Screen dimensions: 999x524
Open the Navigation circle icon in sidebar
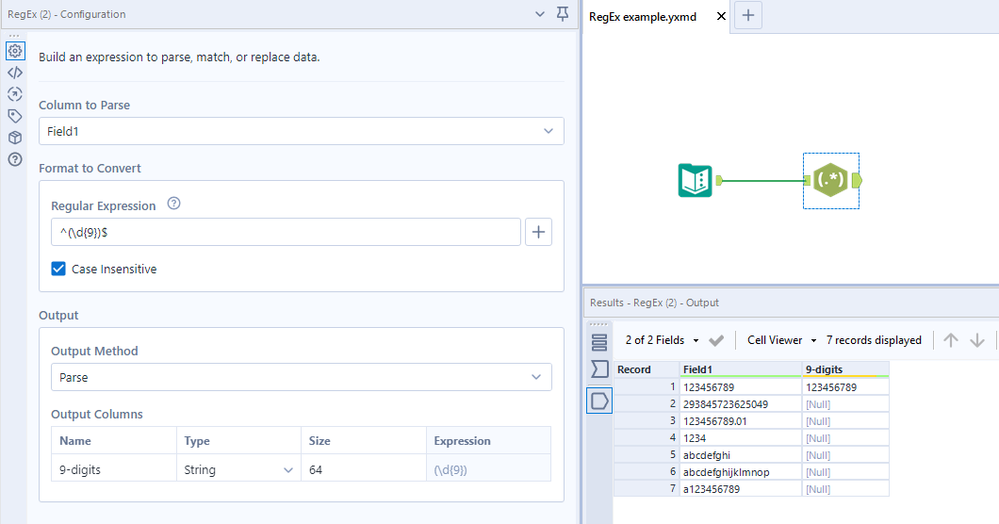tap(15, 94)
